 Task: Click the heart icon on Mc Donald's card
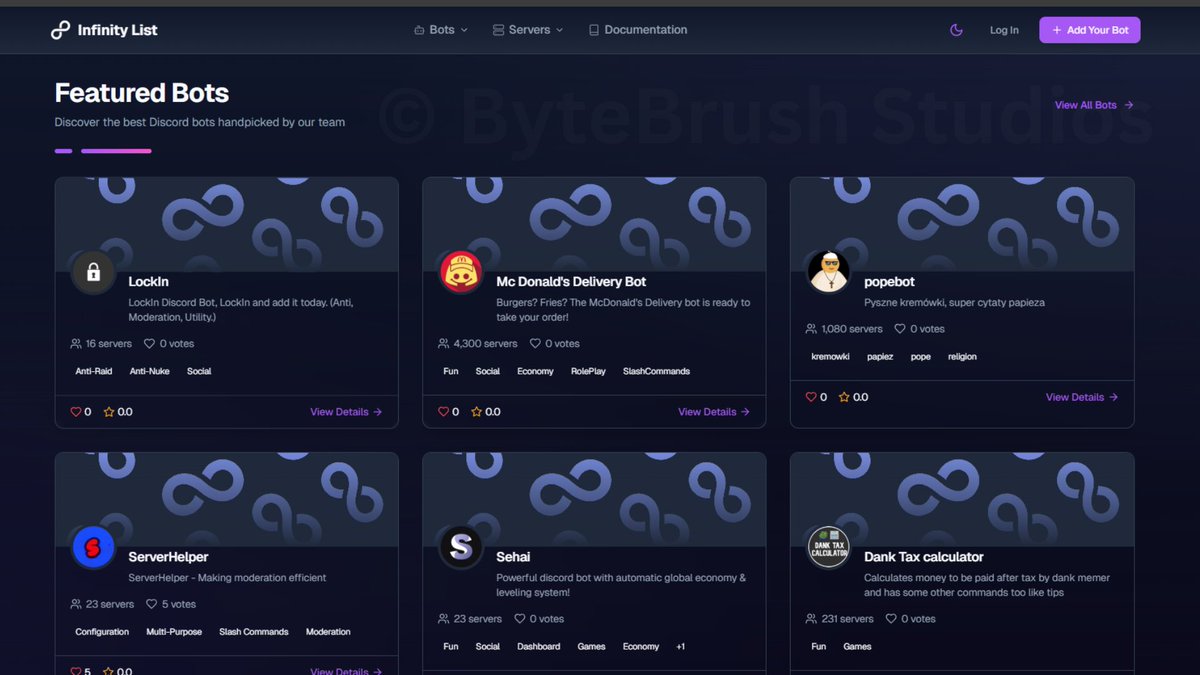click(x=443, y=412)
